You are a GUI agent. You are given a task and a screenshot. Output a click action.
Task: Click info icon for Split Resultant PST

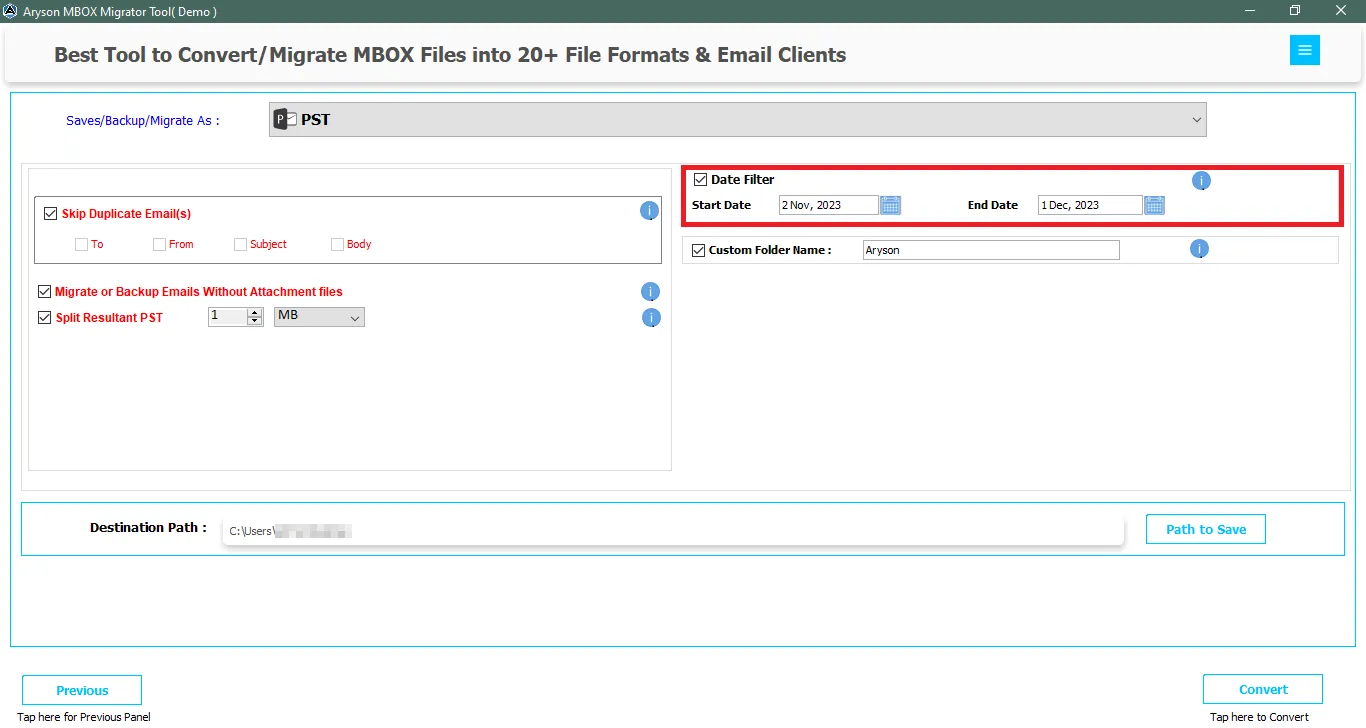[651, 318]
